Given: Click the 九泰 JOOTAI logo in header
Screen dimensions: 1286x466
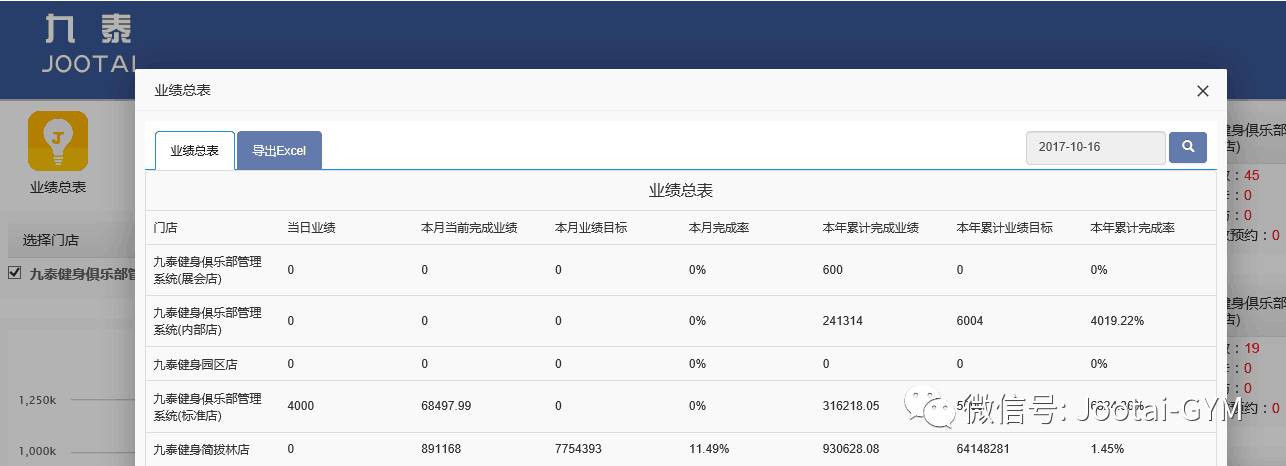Looking at the screenshot, I should (x=88, y=43).
